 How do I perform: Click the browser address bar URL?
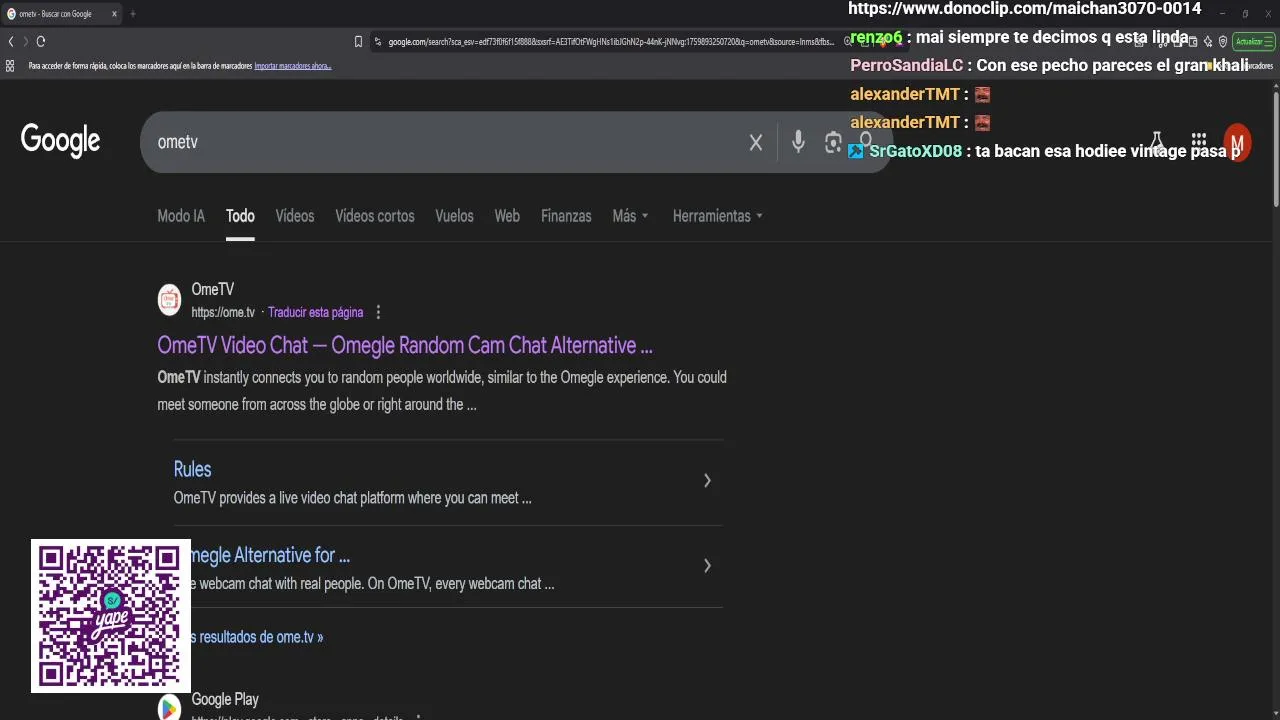click(610, 41)
